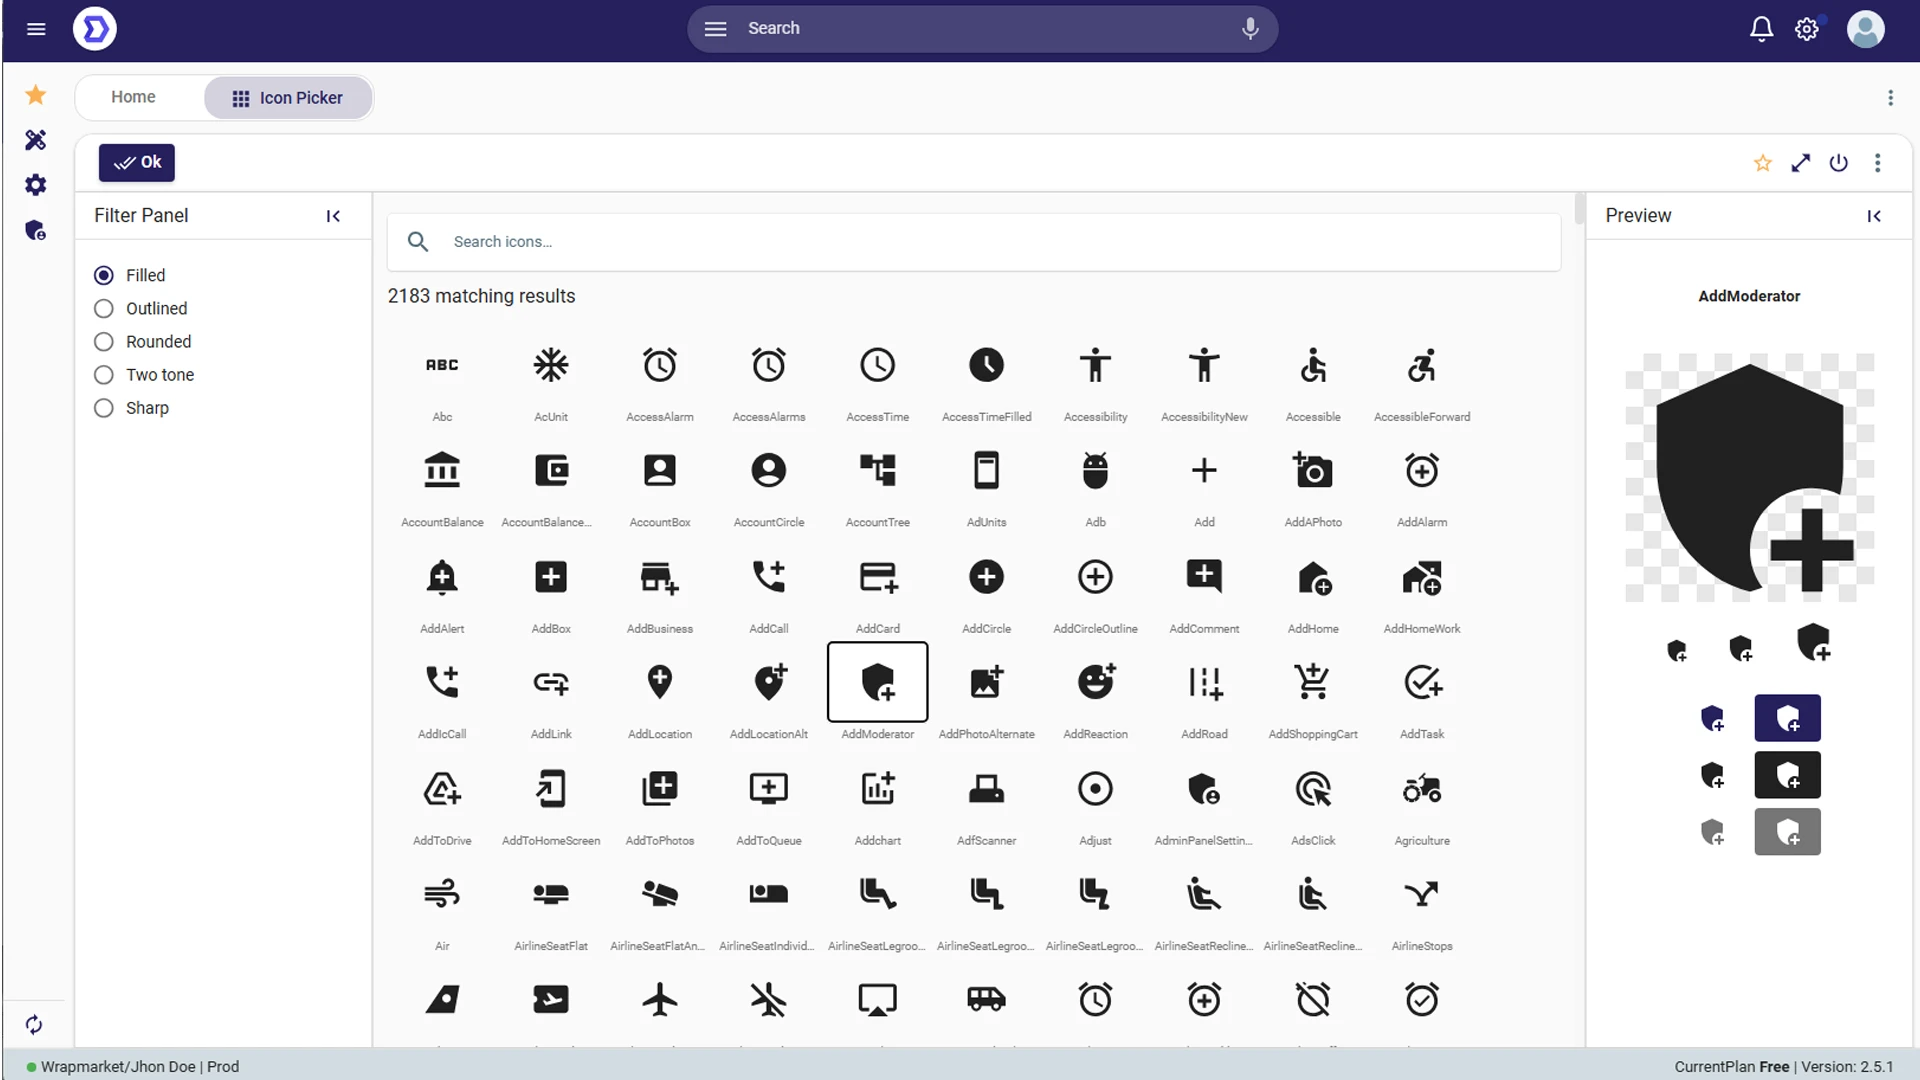Click the refresh icon at sidebar bottom
Viewport: 1920px width, 1080px height.
tap(34, 1025)
